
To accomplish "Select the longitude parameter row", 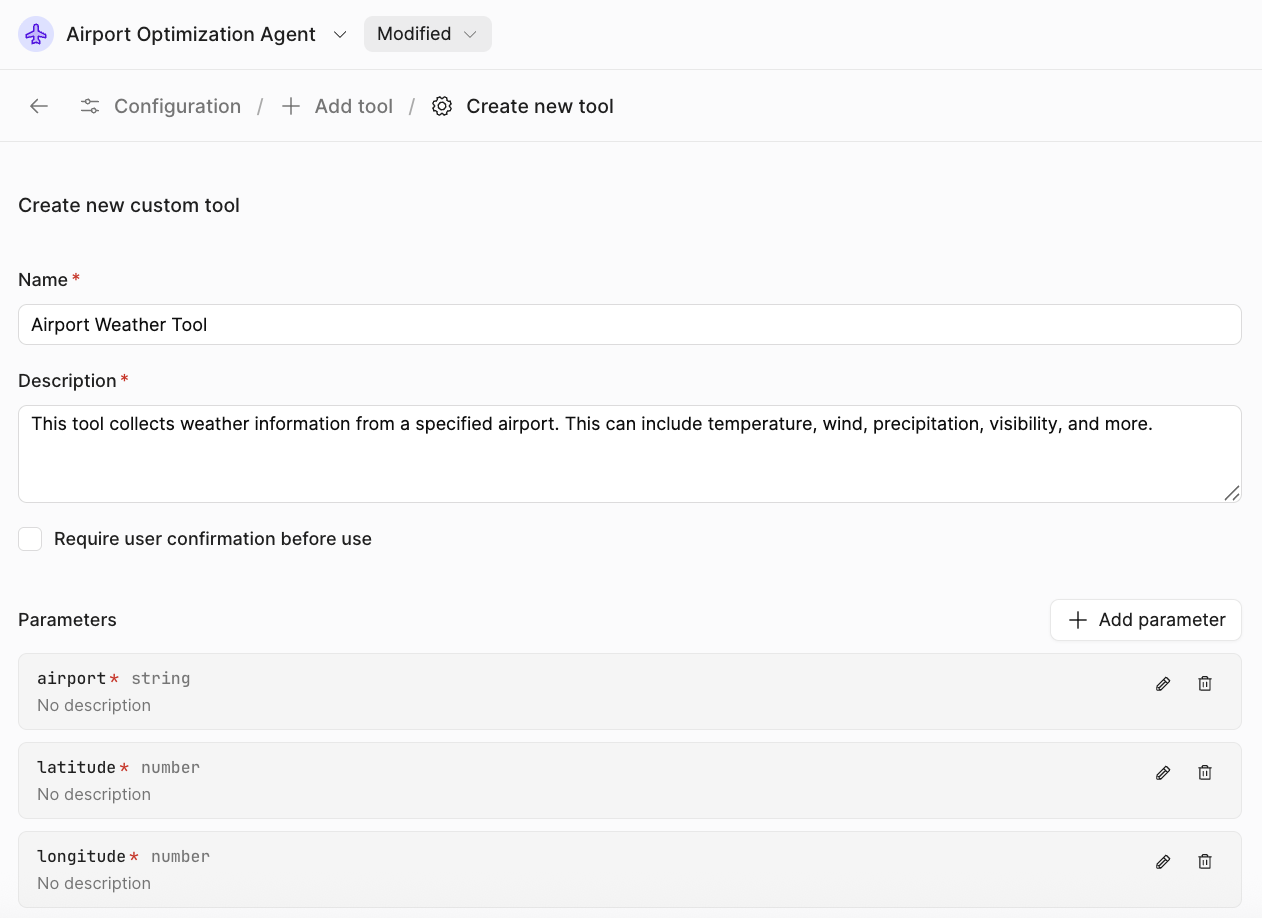I will click(x=600, y=870).
